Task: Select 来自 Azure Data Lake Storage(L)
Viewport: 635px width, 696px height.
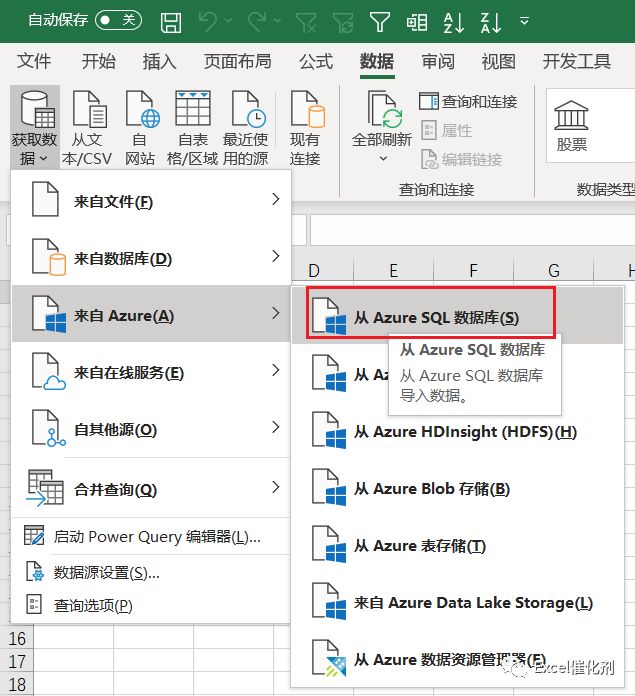Action: (457, 602)
